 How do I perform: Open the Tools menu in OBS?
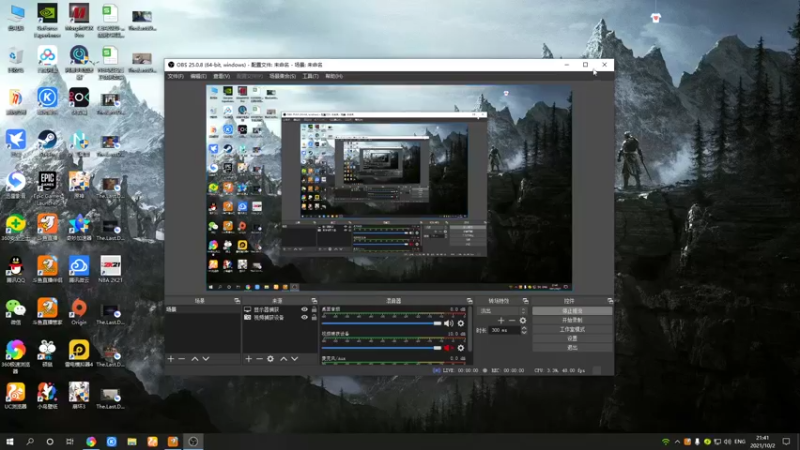pyautogui.click(x=310, y=76)
